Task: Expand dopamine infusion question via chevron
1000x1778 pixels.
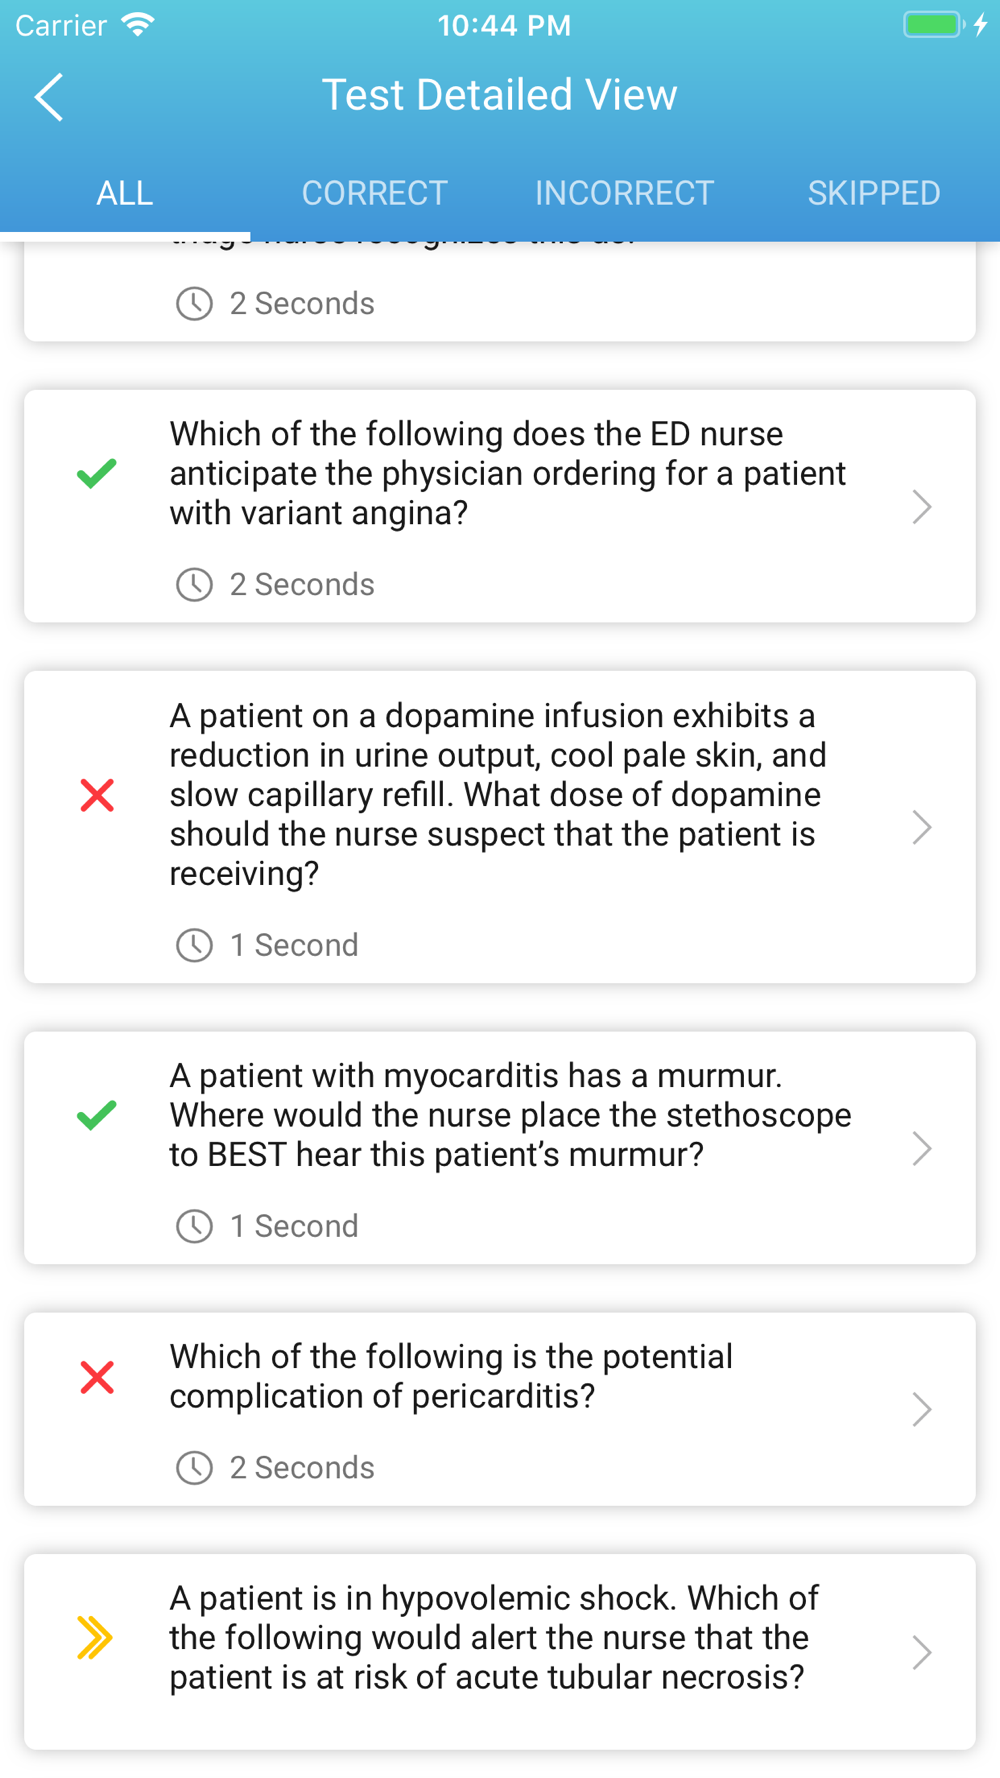Action: [922, 827]
